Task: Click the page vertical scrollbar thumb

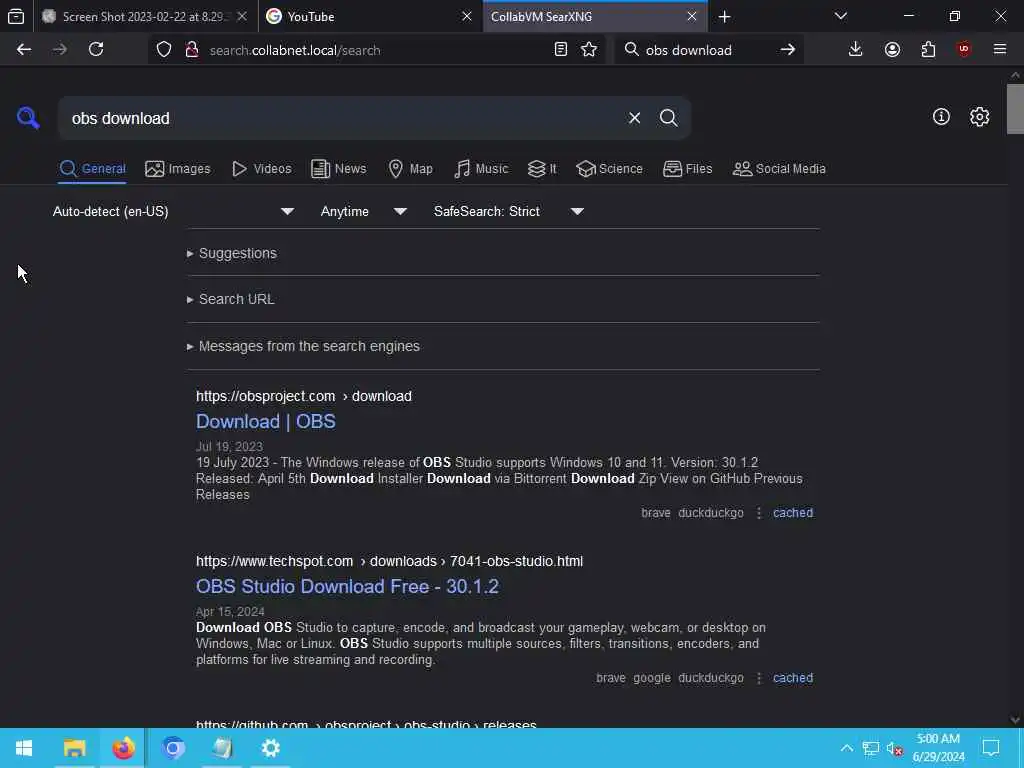Action: 1015,108
